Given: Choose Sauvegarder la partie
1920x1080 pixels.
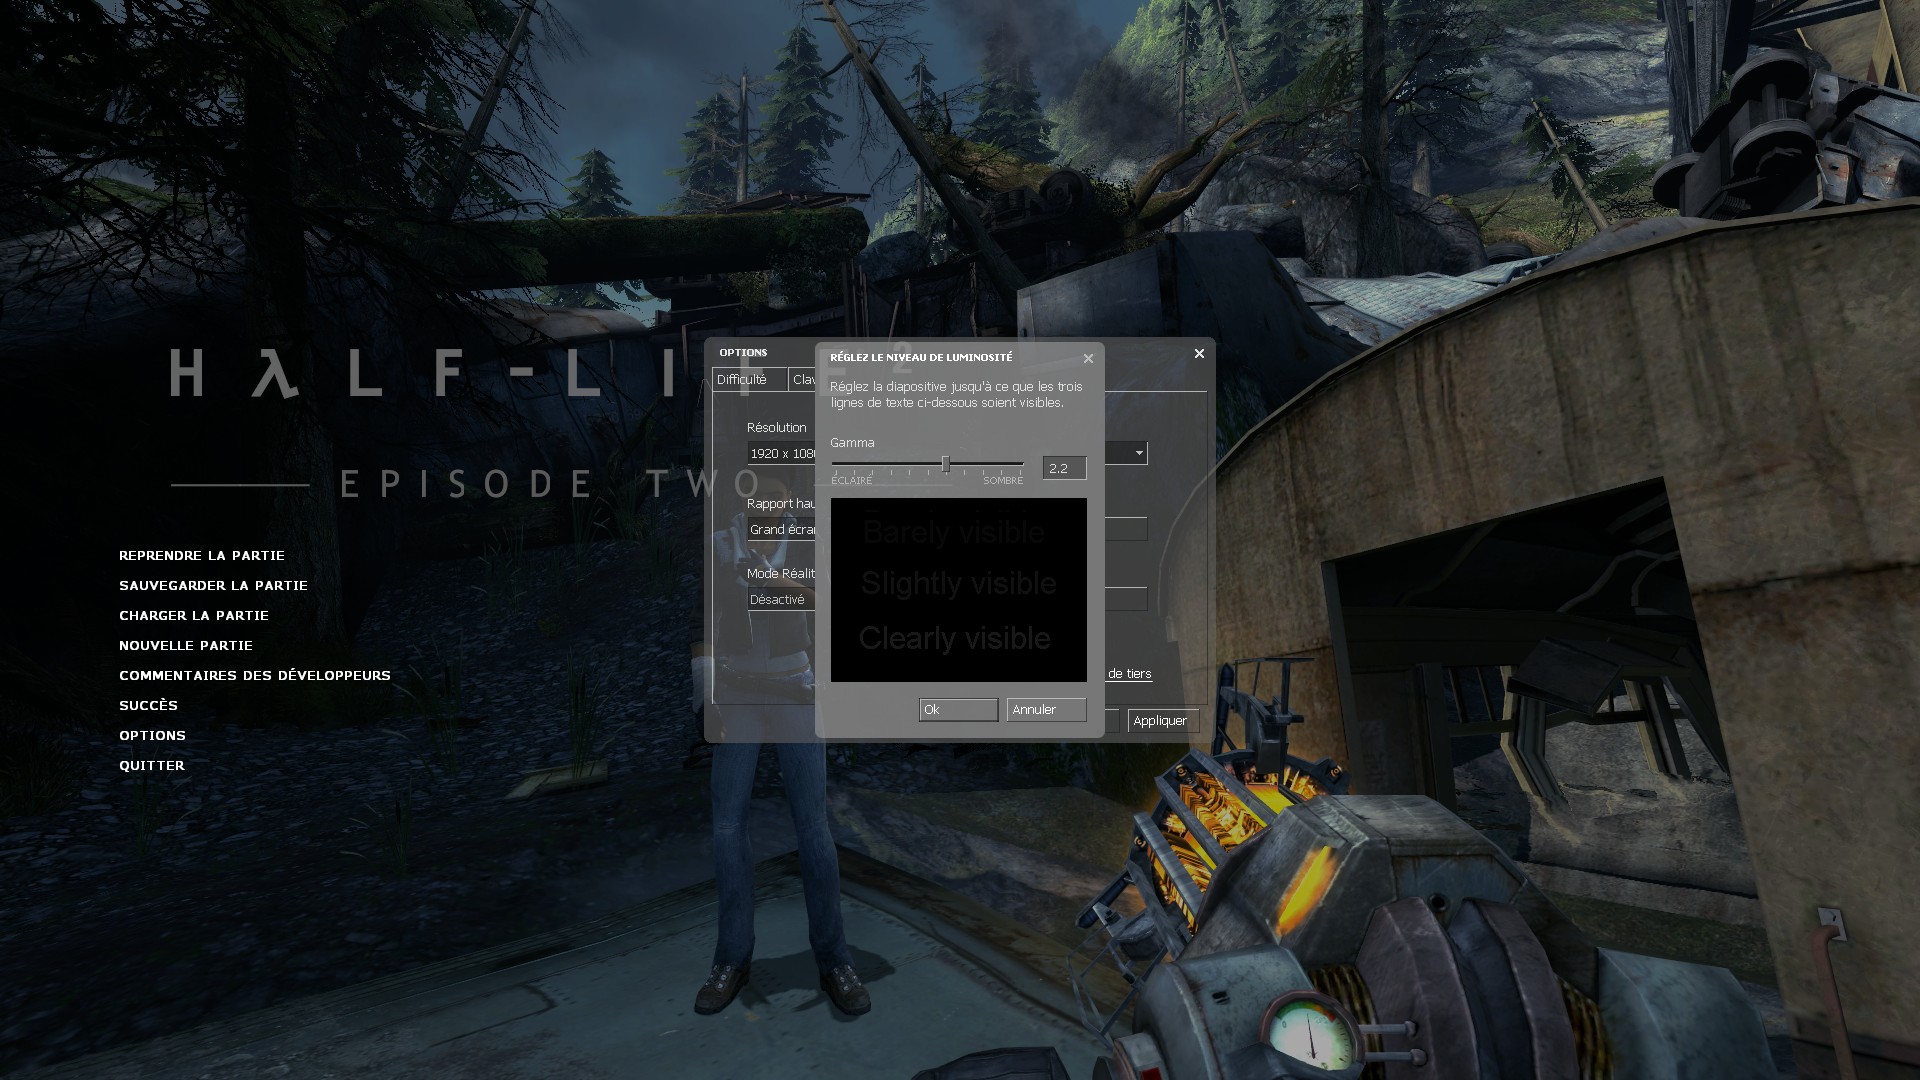Looking at the screenshot, I should click(x=213, y=586).
